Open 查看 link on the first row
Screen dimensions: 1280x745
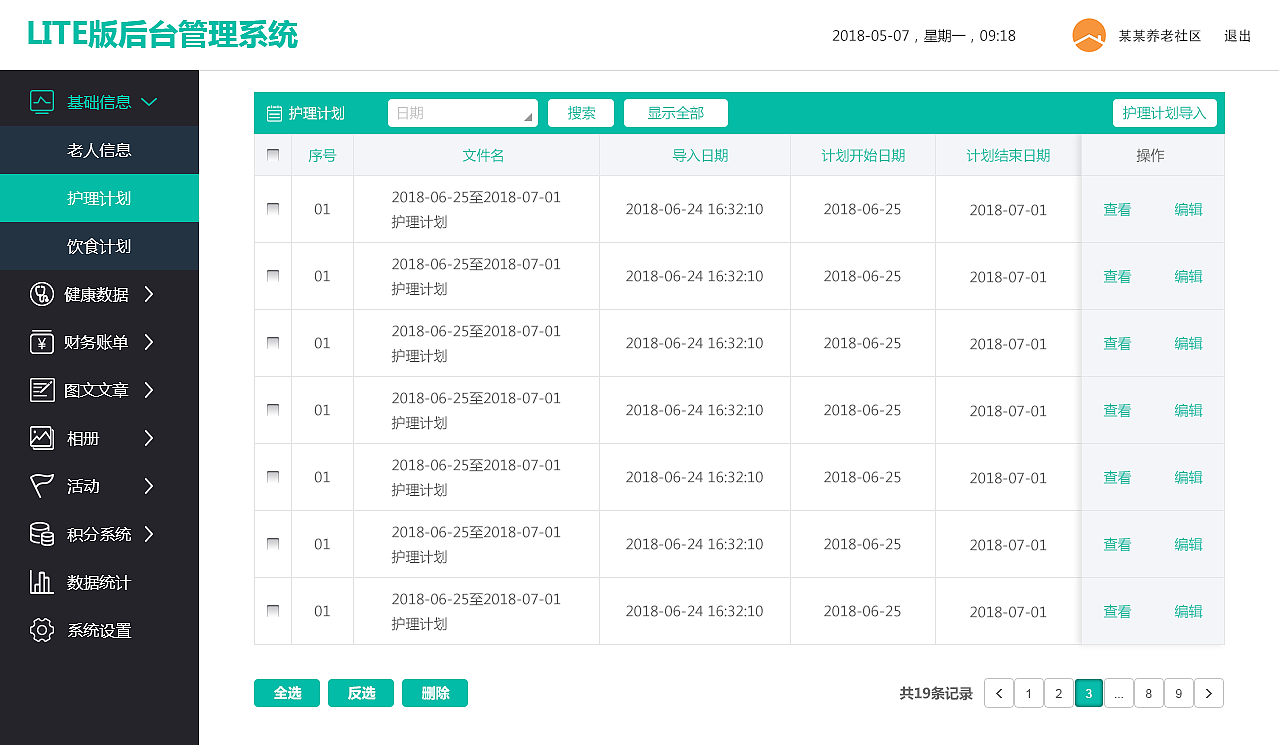(1117, 209)
